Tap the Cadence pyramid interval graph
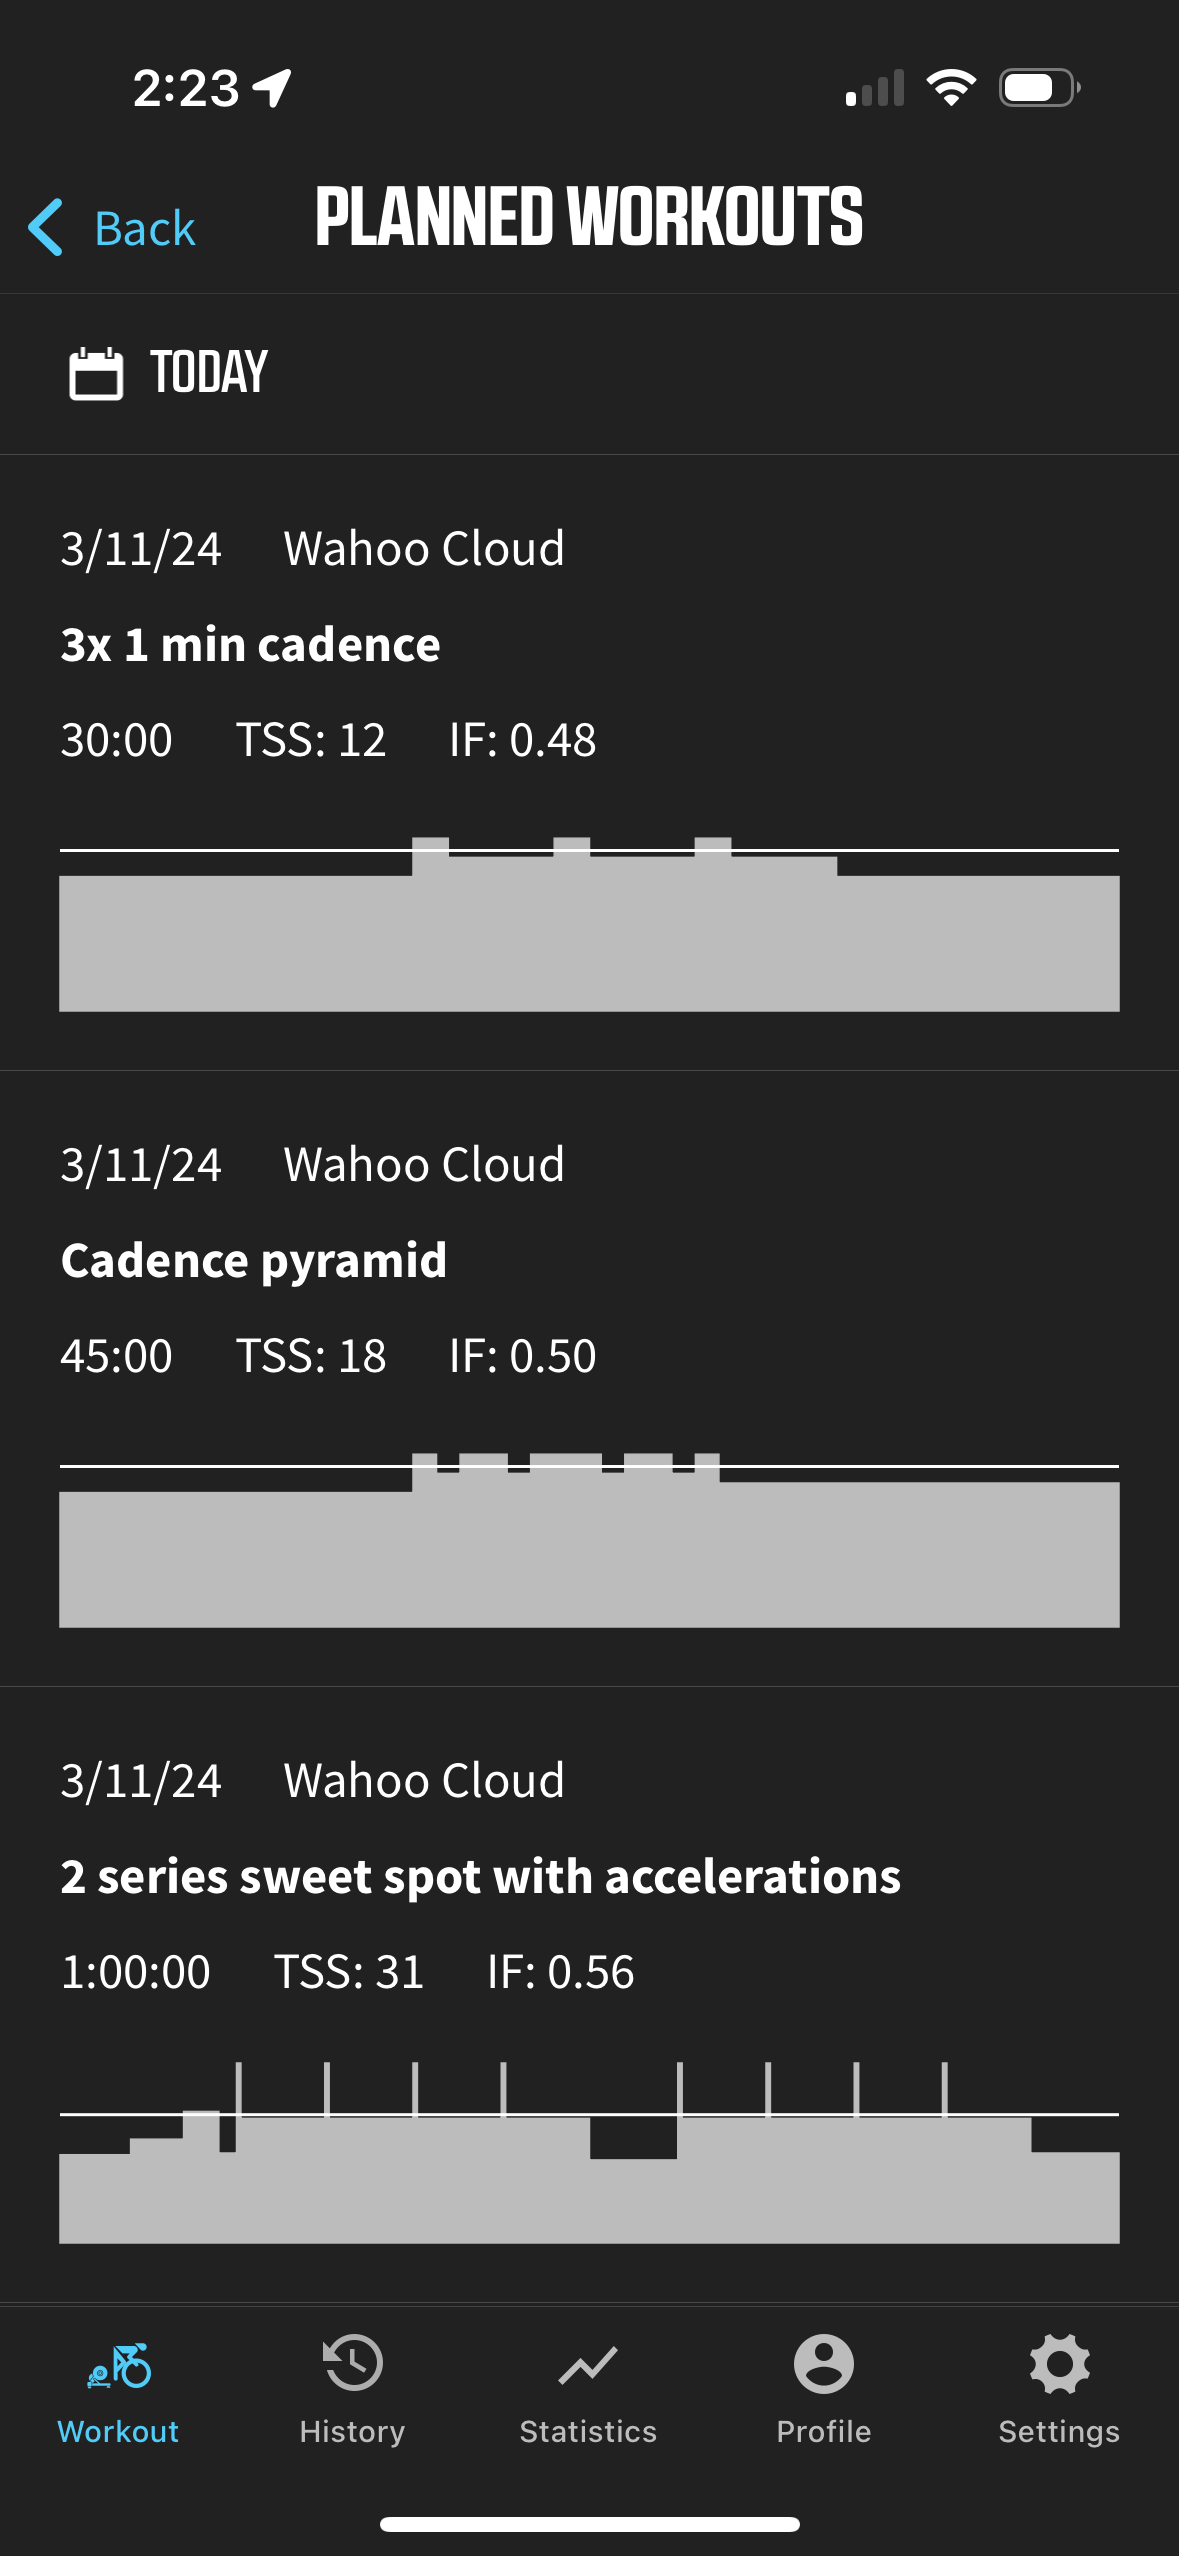1179x2556 pixels. [589, 1540]
